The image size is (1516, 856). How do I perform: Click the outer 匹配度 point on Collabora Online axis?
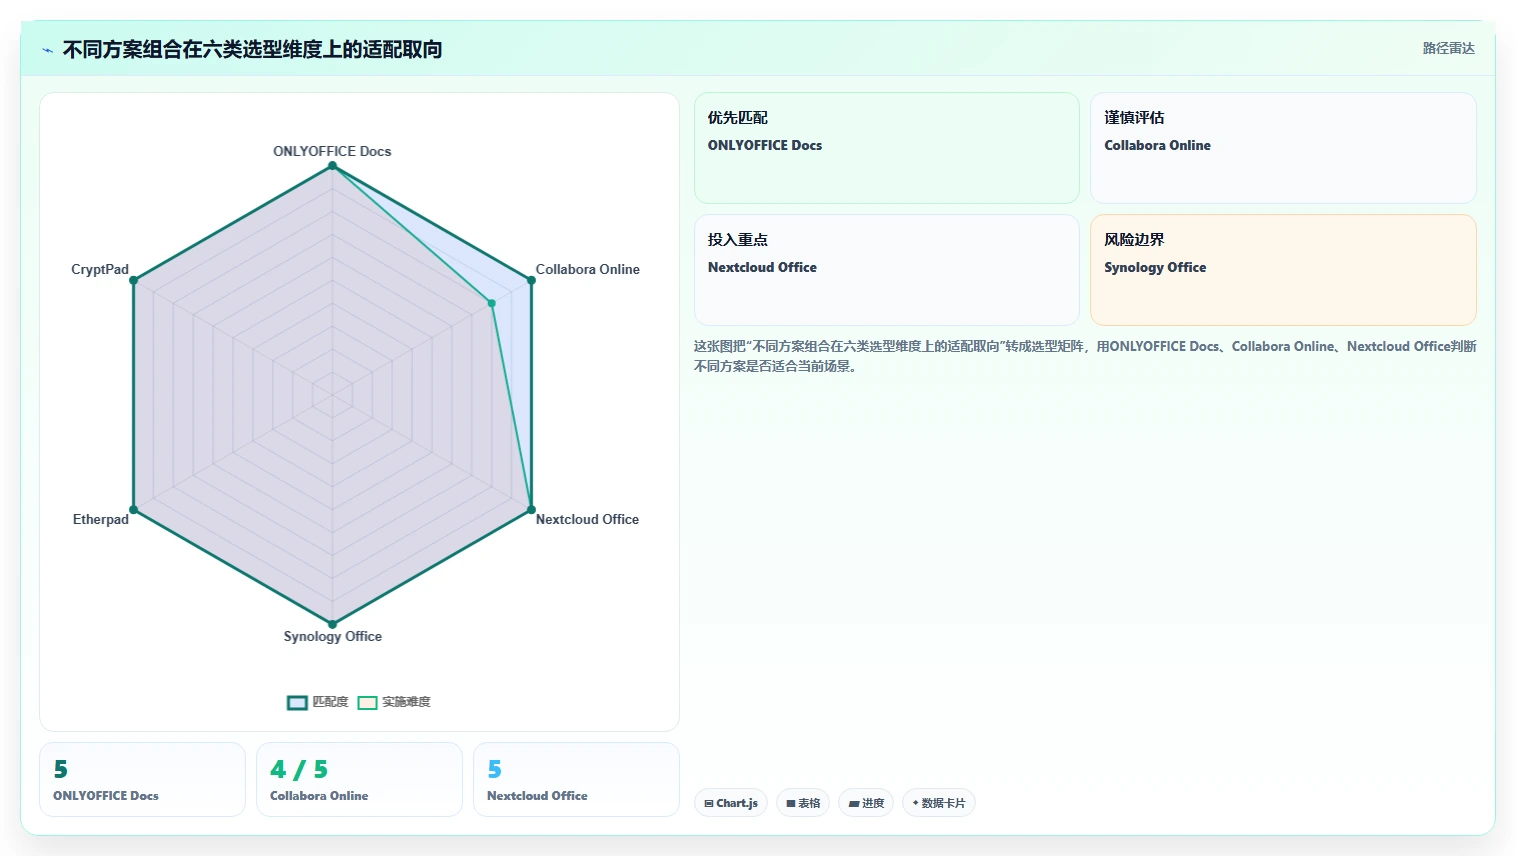531,280
